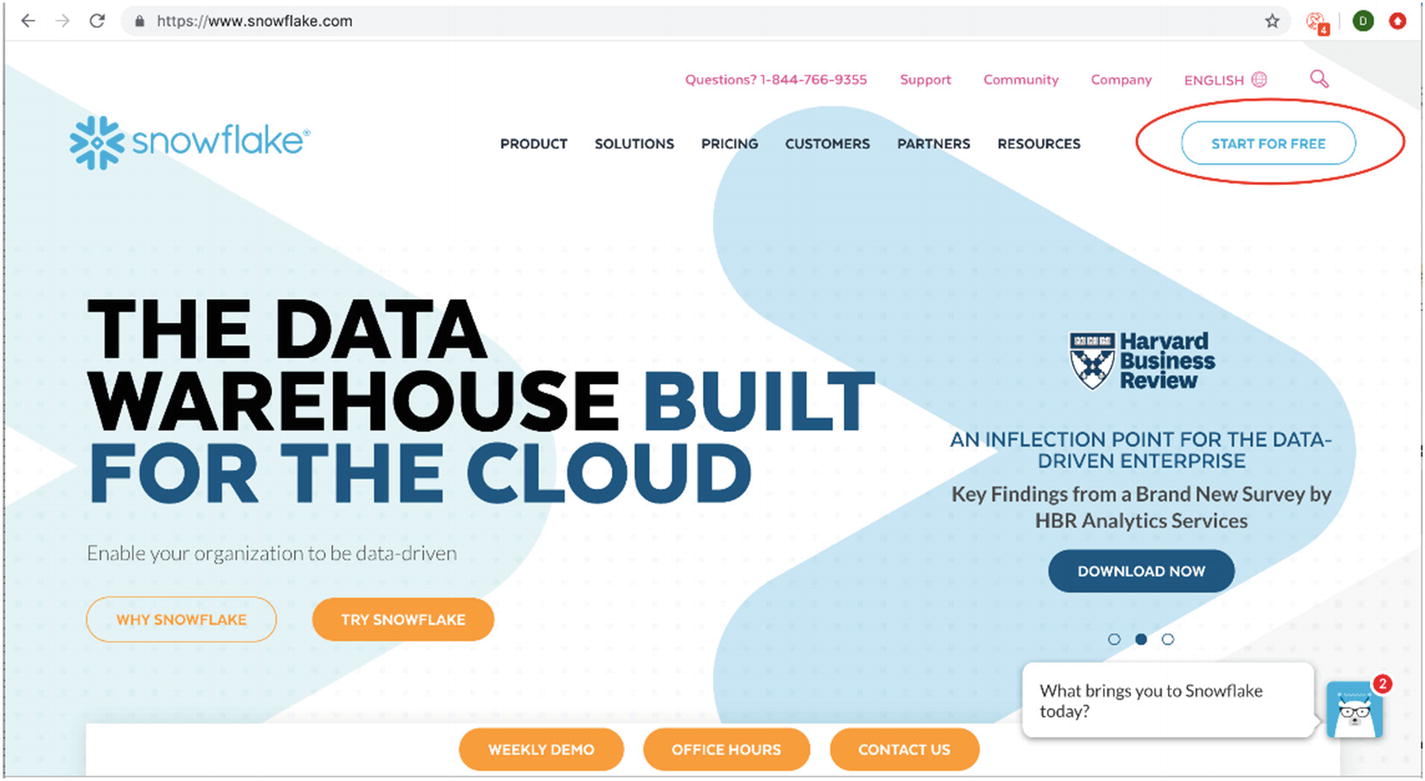The image size is (1425, 781).
Task: Open the chat bot avatar icon
Action: click(x=1355, y=710)
